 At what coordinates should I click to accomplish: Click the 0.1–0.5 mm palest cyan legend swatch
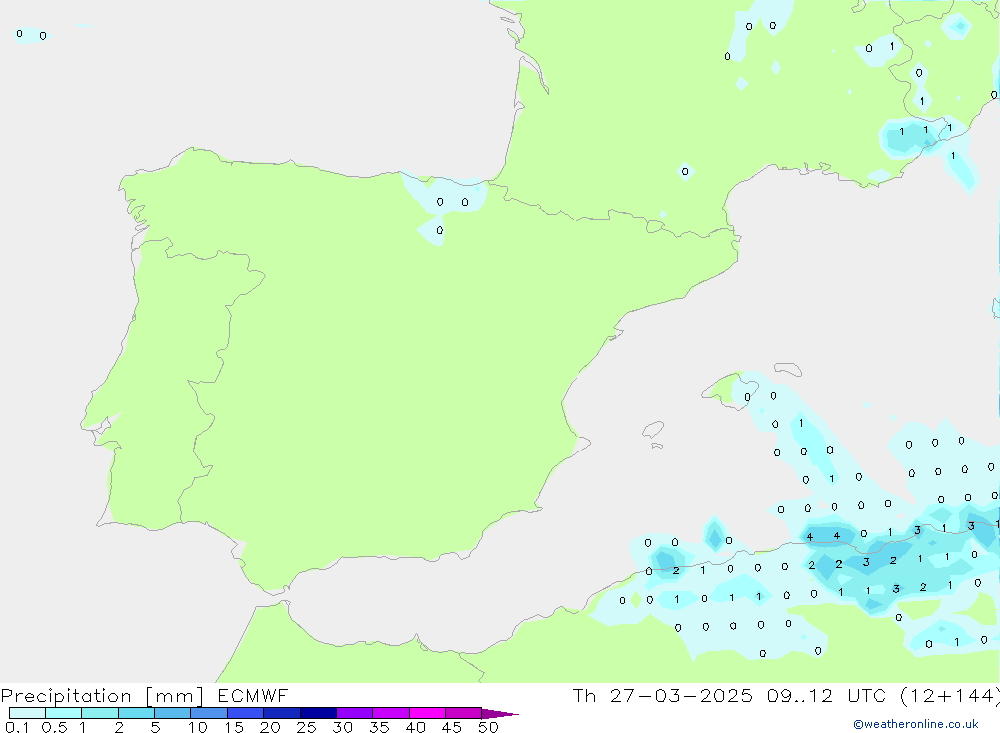click(27, 713)
